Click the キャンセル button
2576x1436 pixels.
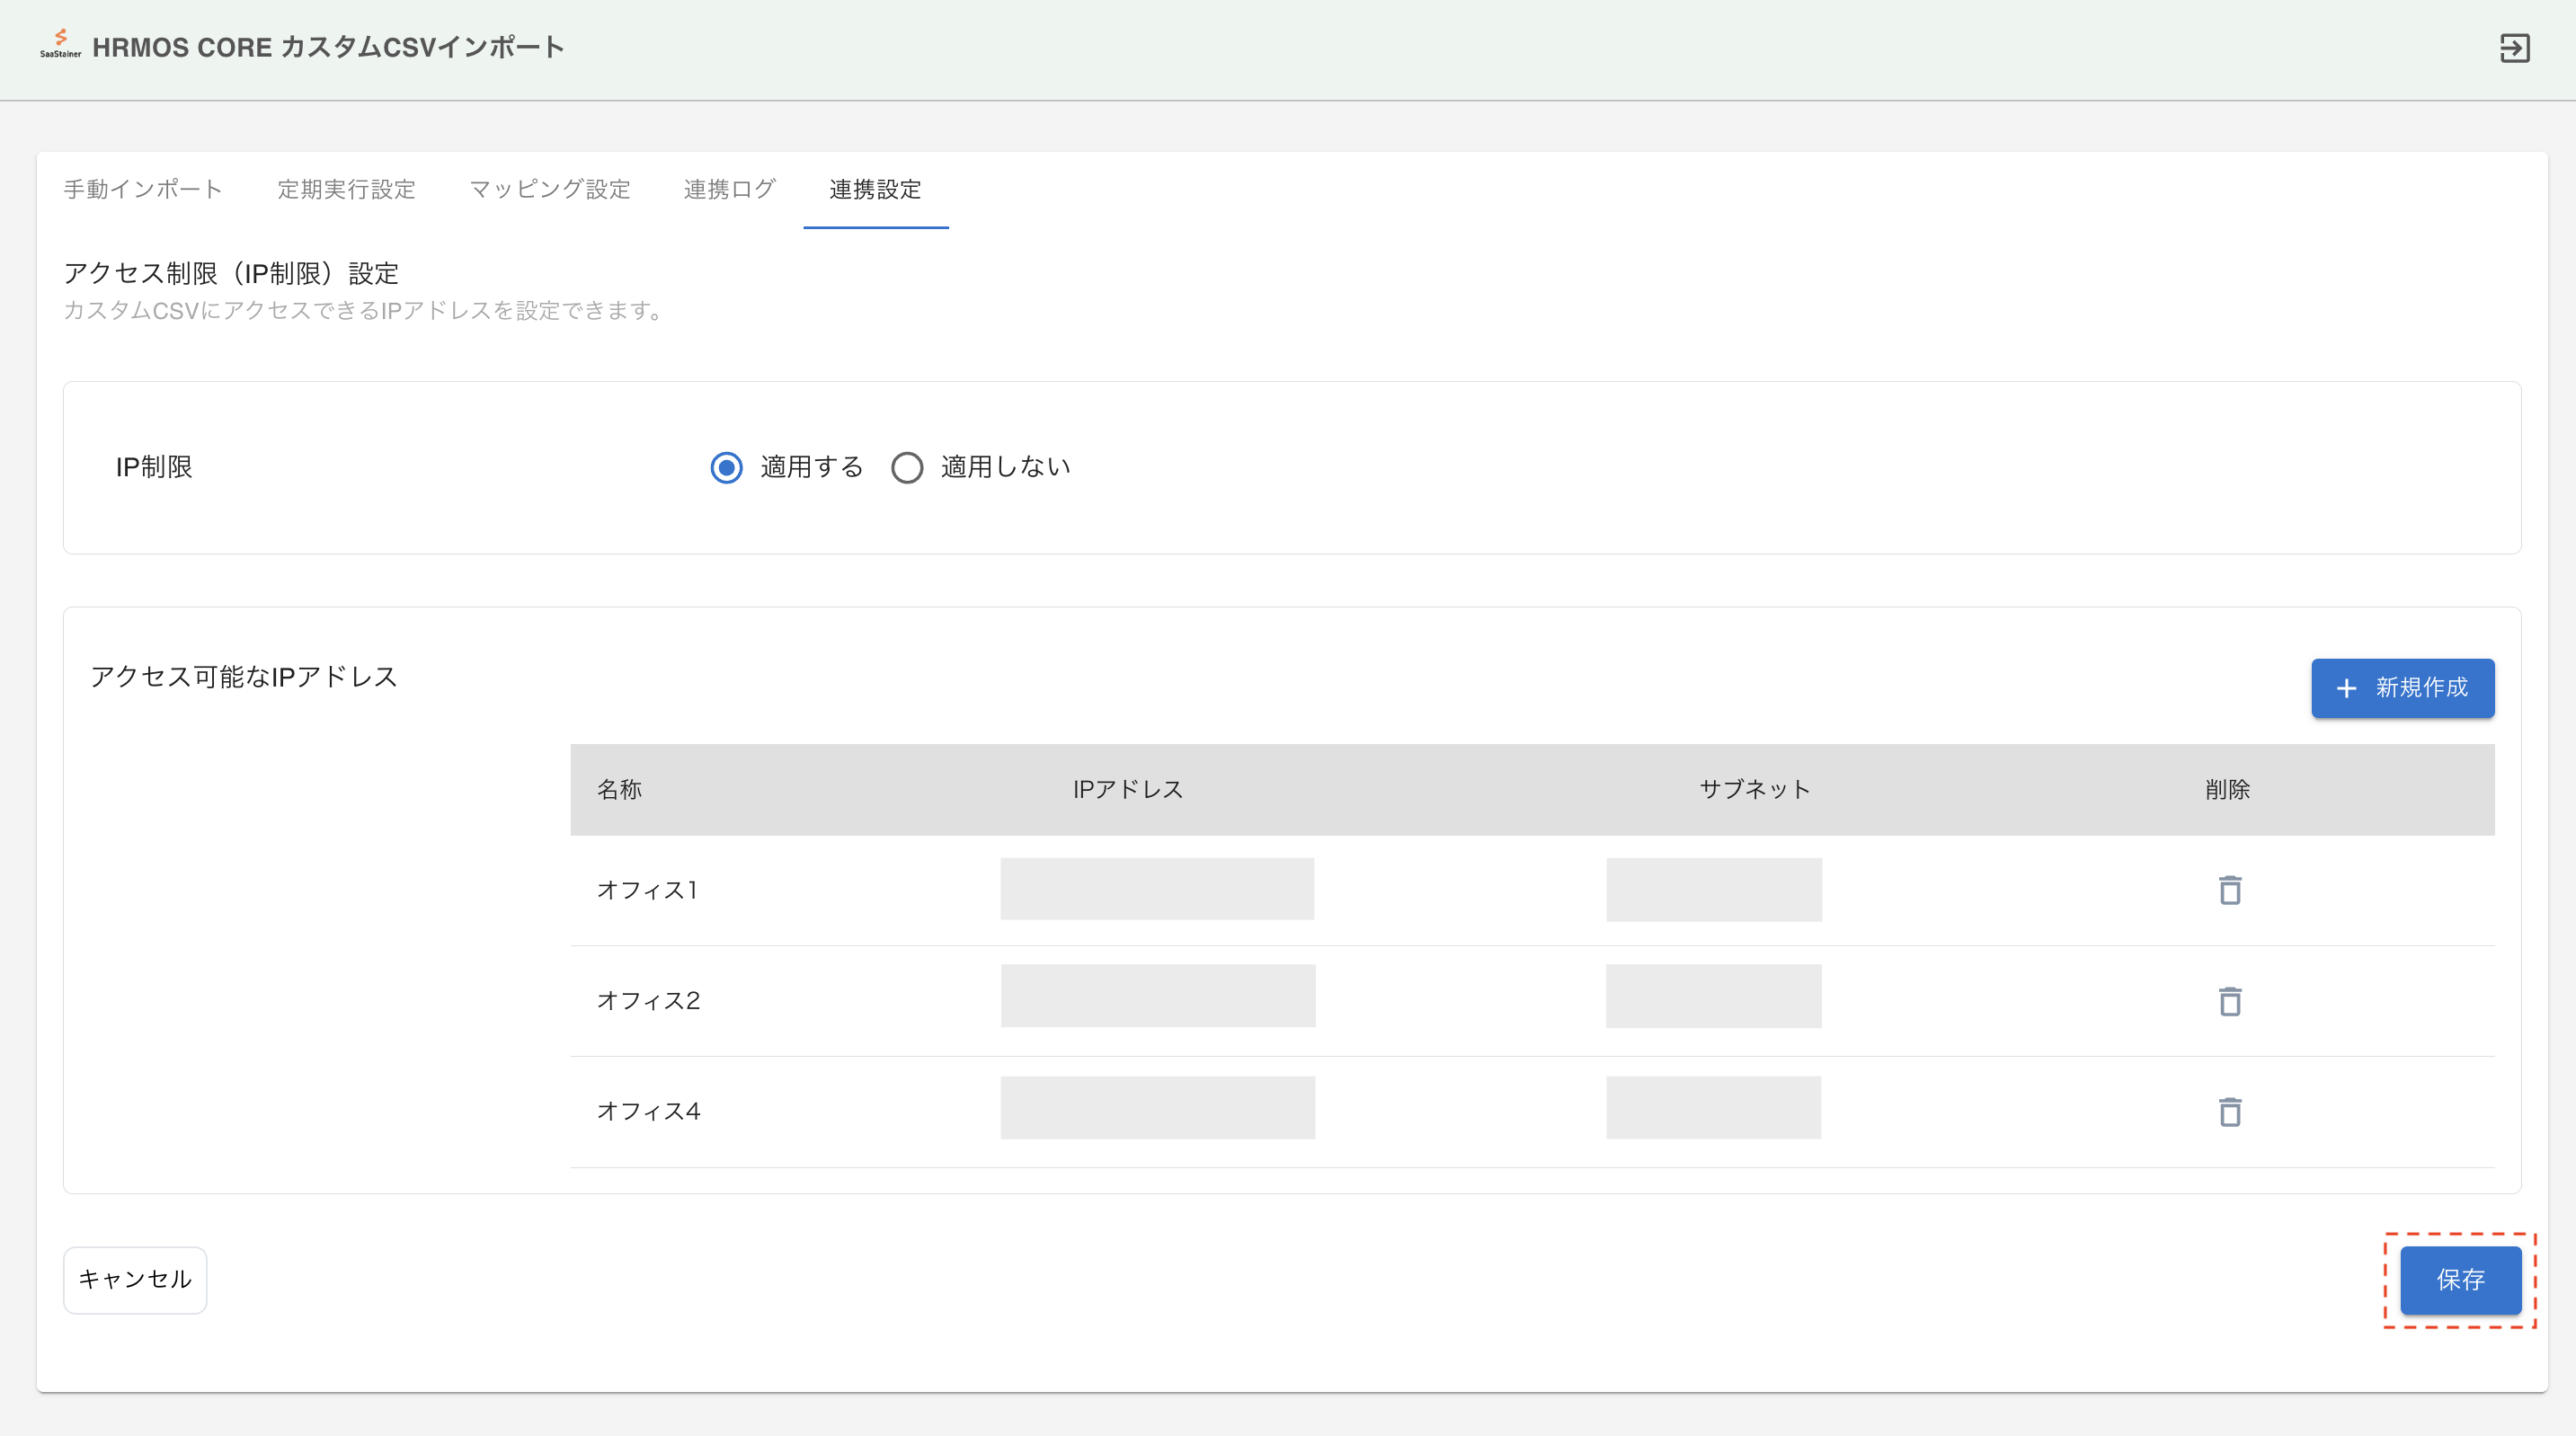tap(135, 1279)
